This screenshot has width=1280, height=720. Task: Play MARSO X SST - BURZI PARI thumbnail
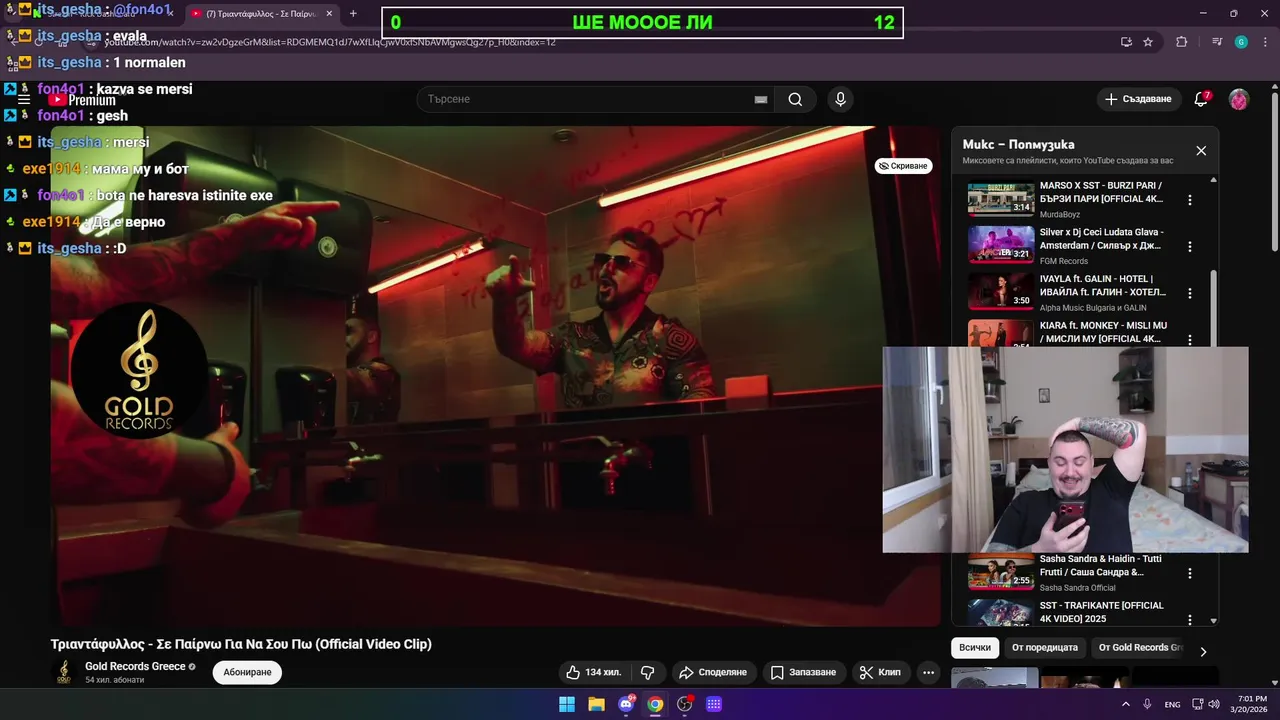click(1001, 198)
